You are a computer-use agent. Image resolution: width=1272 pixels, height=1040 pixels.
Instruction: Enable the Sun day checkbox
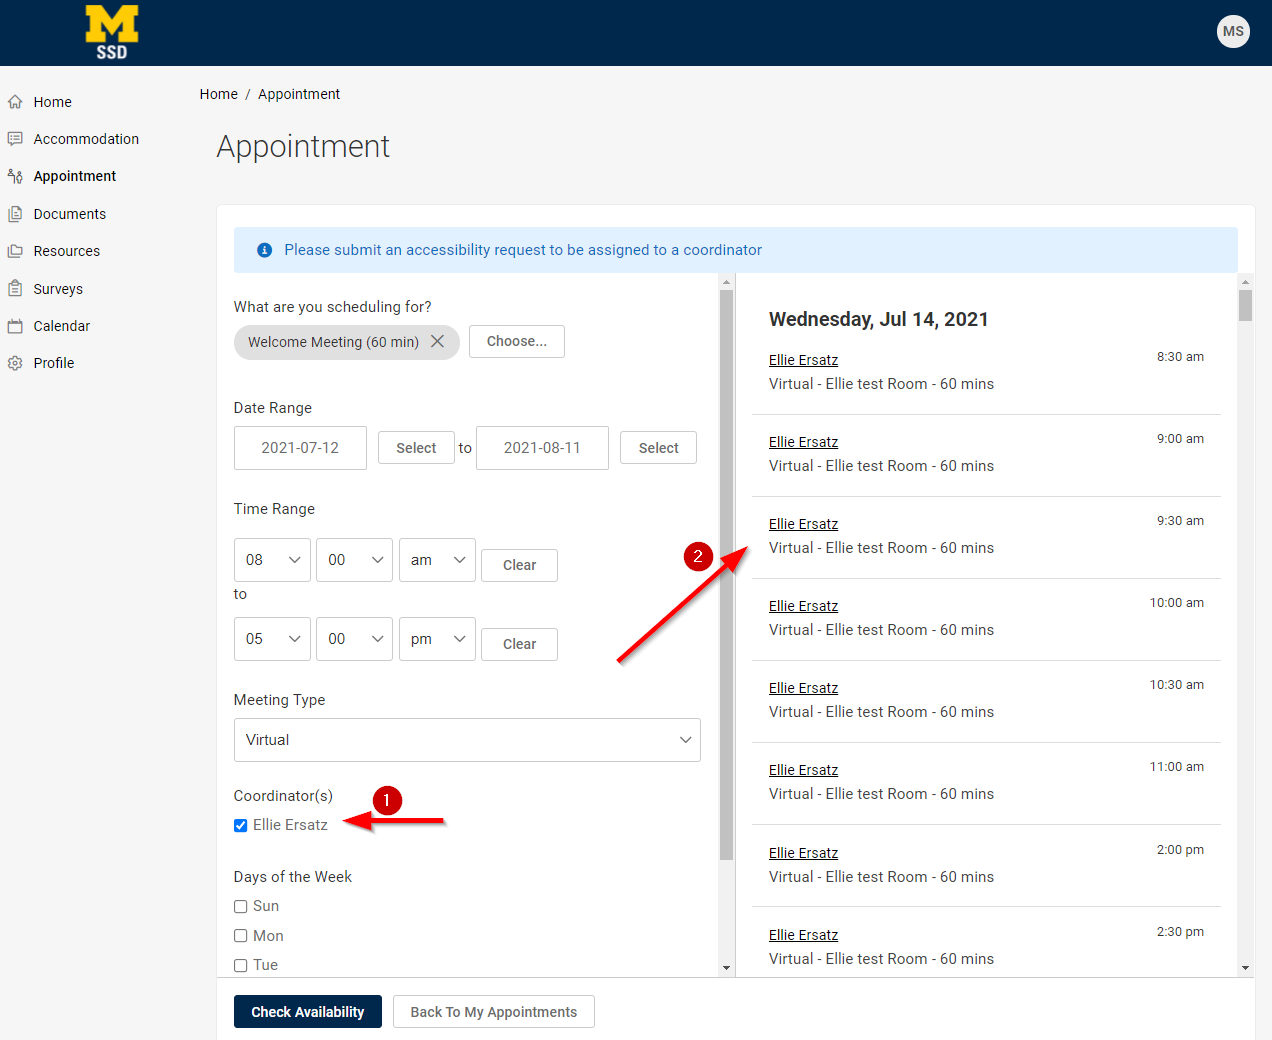(240, 905)
